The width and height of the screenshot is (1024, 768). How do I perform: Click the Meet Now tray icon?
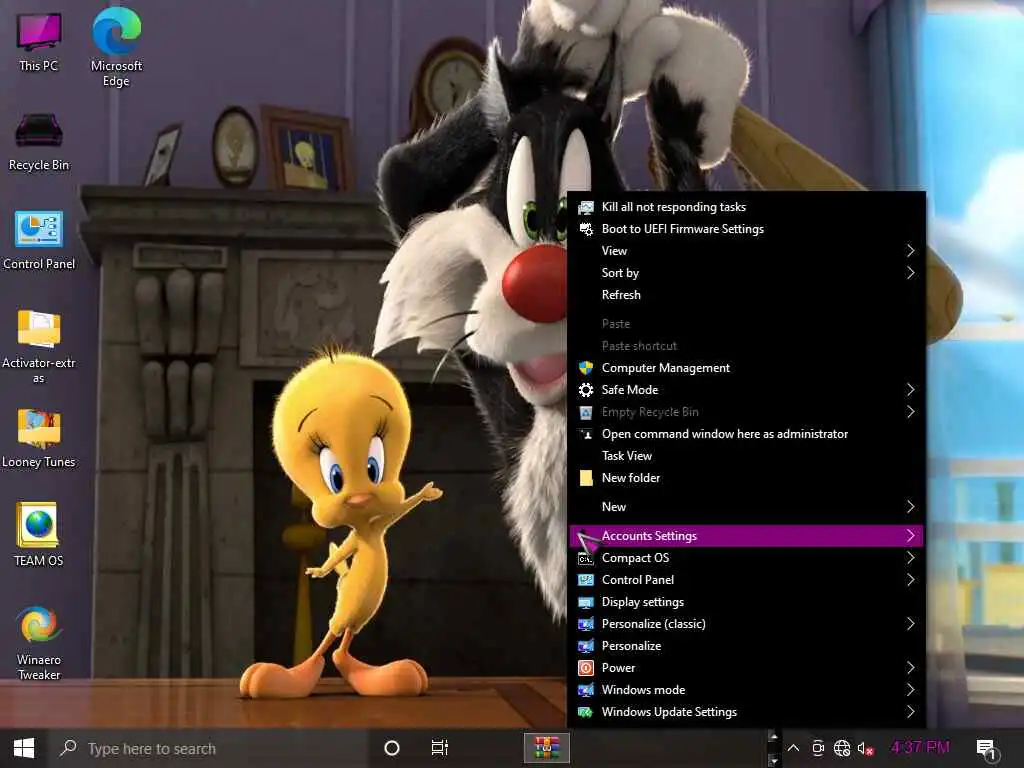point(818,748)
